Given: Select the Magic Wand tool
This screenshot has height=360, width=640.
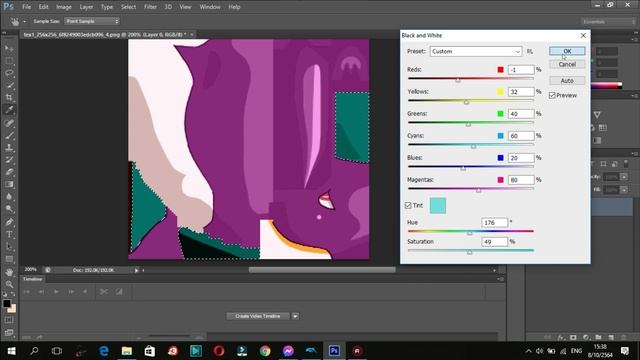Looking at the screenshot, I should [9, 85].
